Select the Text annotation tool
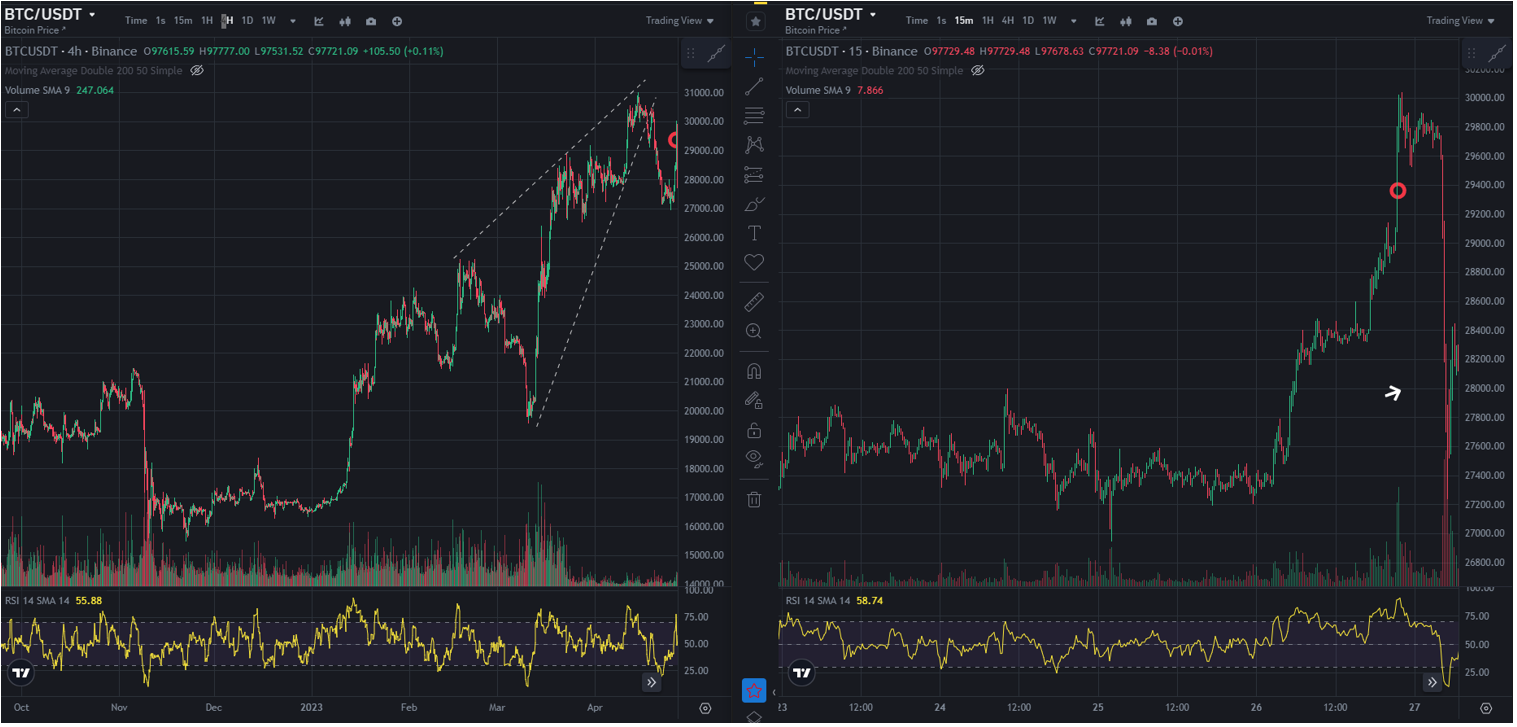This screenshot has width=1517, height=727. point(754,233)
